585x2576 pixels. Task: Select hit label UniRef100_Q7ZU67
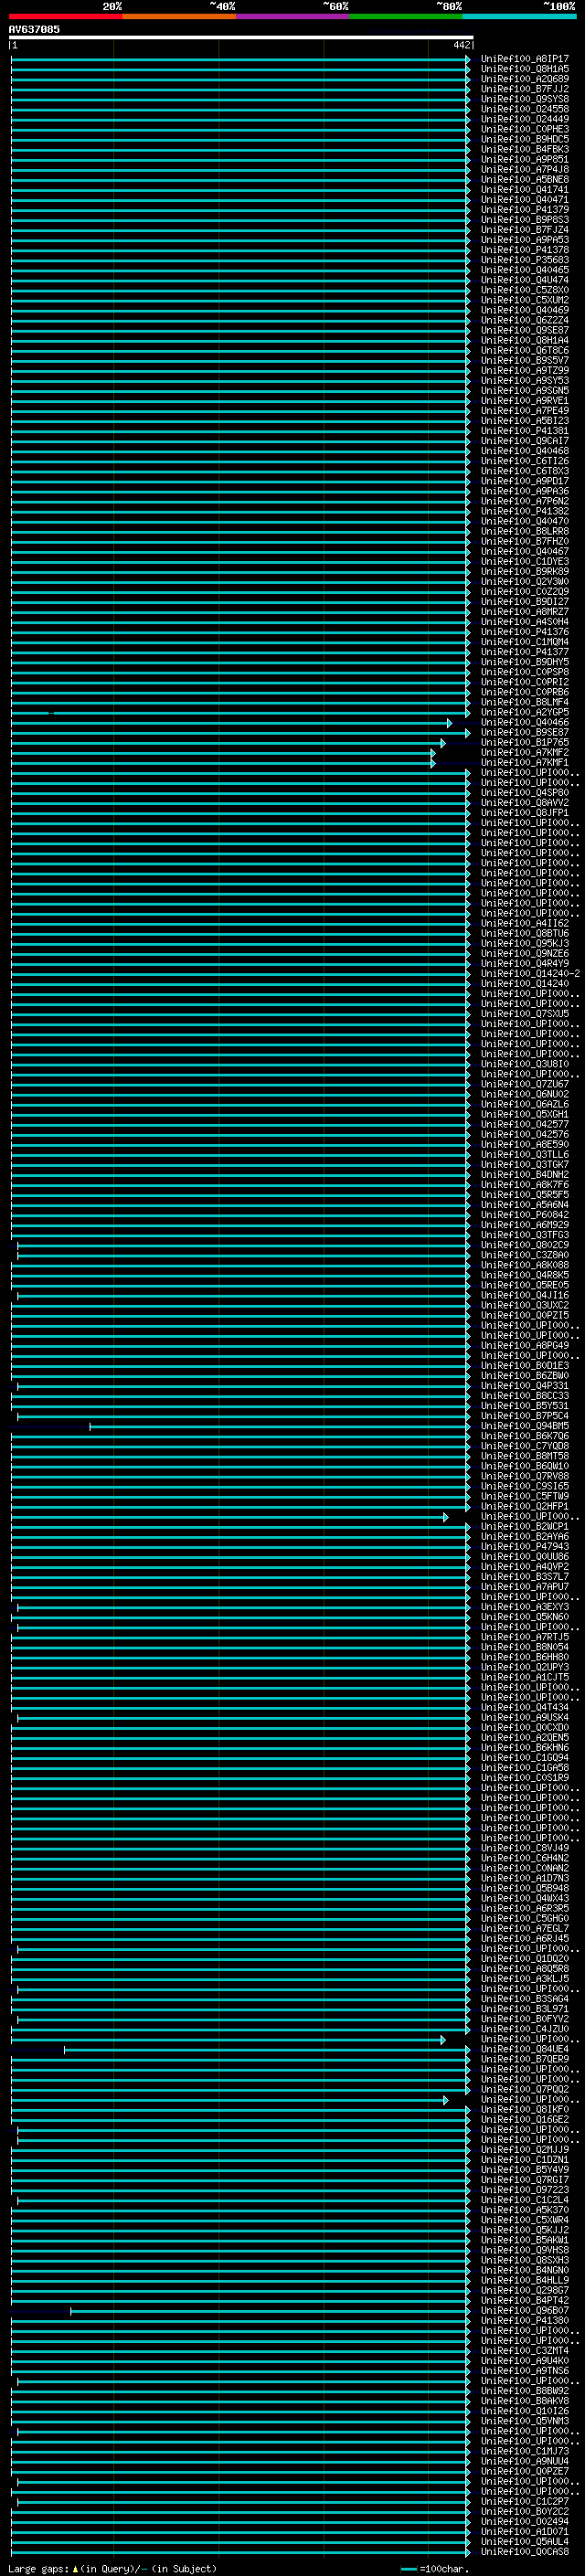tap(524, 1084)
